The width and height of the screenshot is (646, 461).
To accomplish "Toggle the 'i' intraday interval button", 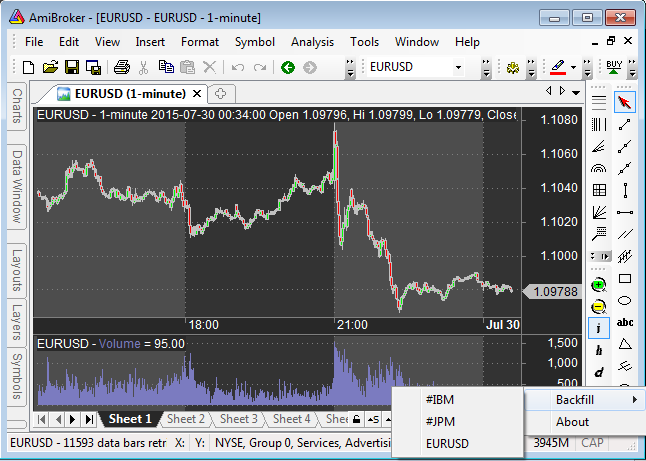I will [x=599, y=328].
